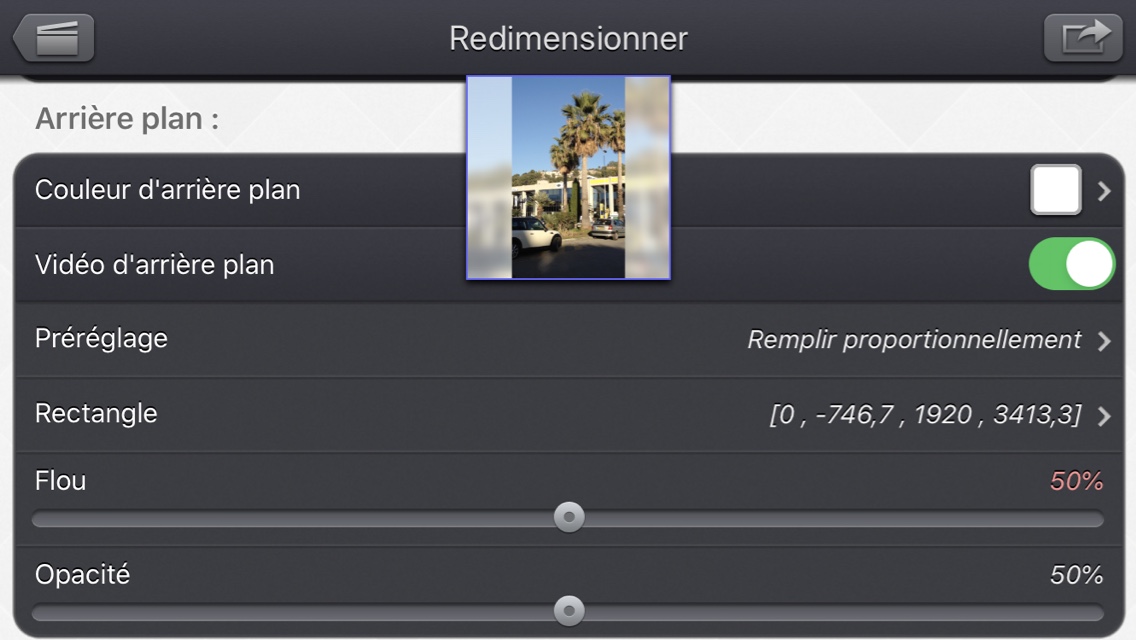Select the Remplir proportionnellement preset value
Image resolution: width=1136 pixels, height=640 pixels.
point(914,339)
